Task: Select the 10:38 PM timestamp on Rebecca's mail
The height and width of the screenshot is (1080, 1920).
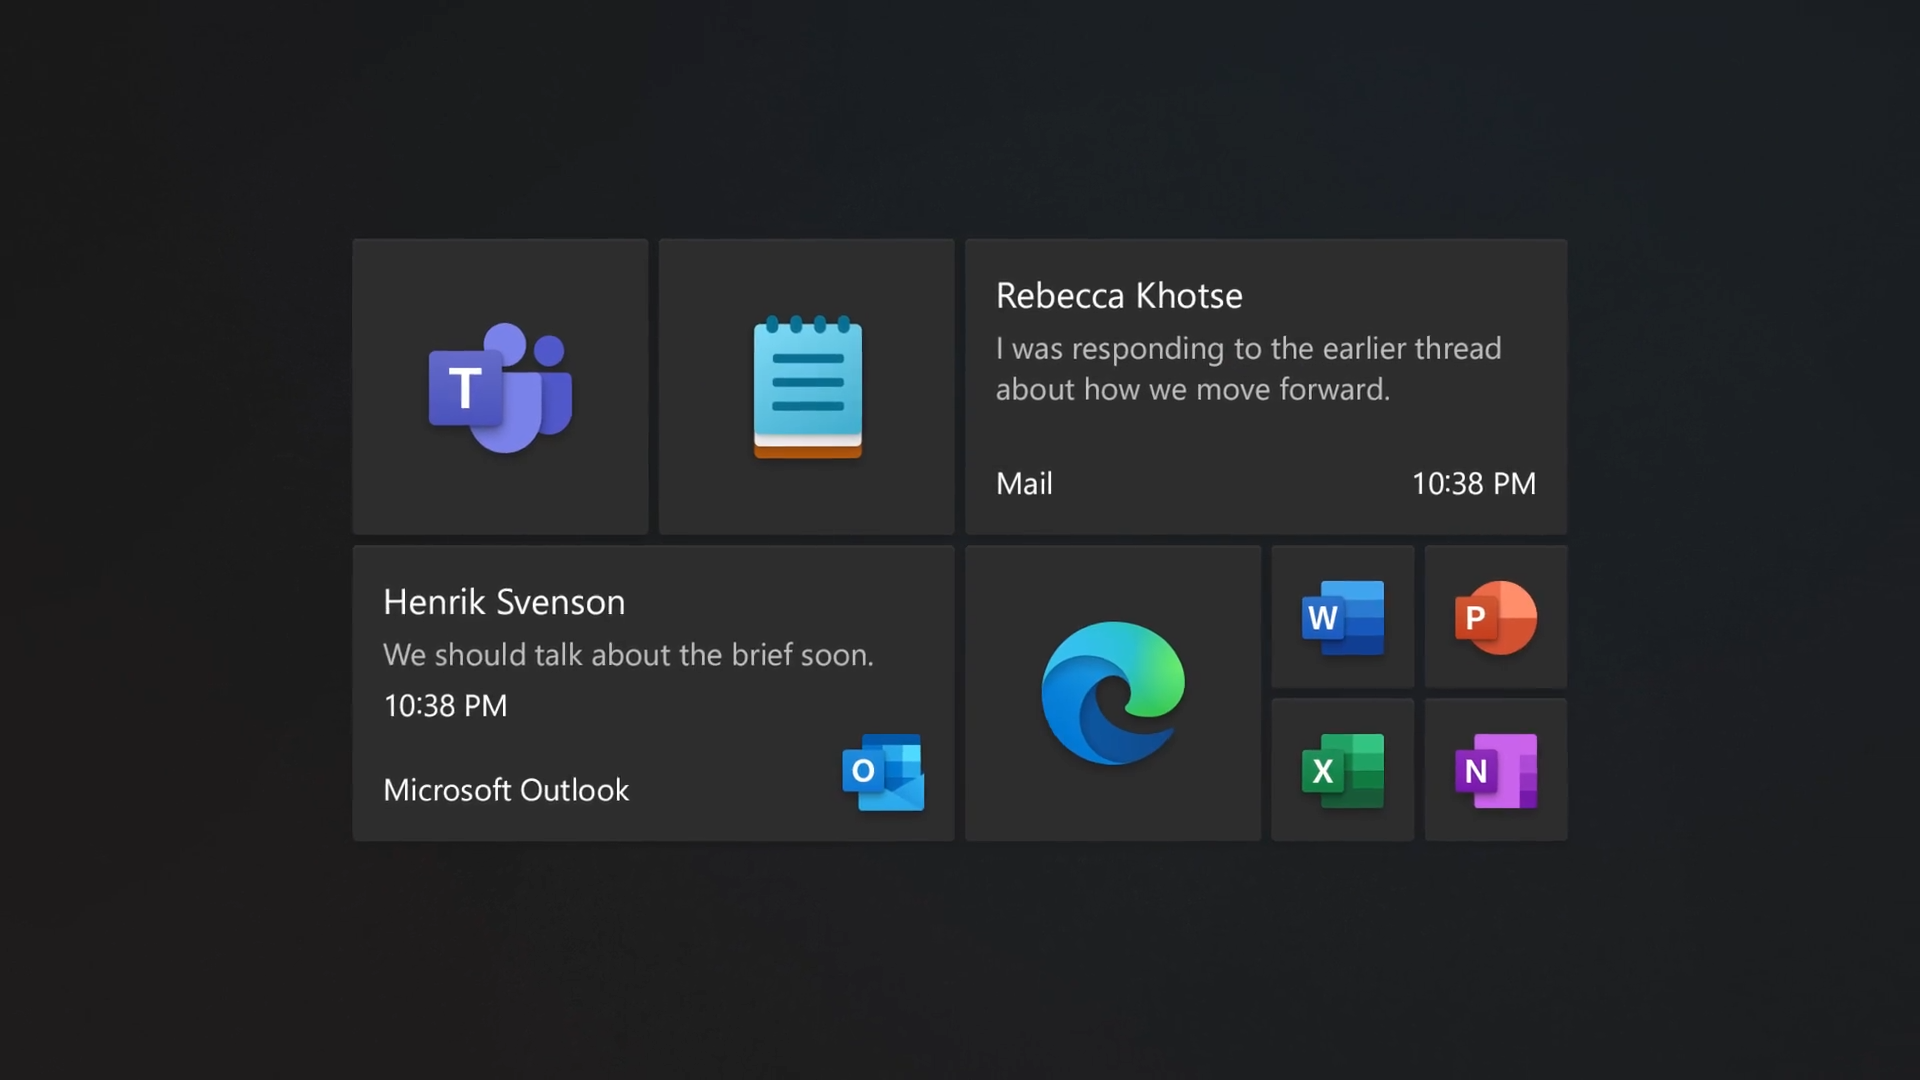Action: click(1473, 484)
